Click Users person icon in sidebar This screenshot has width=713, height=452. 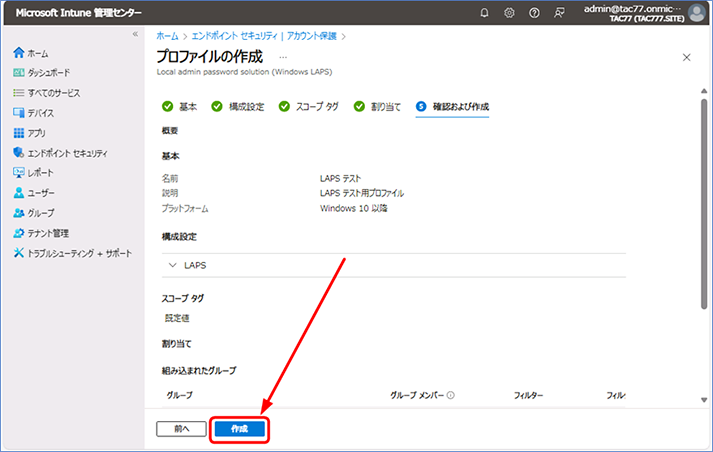click(19, 193)
